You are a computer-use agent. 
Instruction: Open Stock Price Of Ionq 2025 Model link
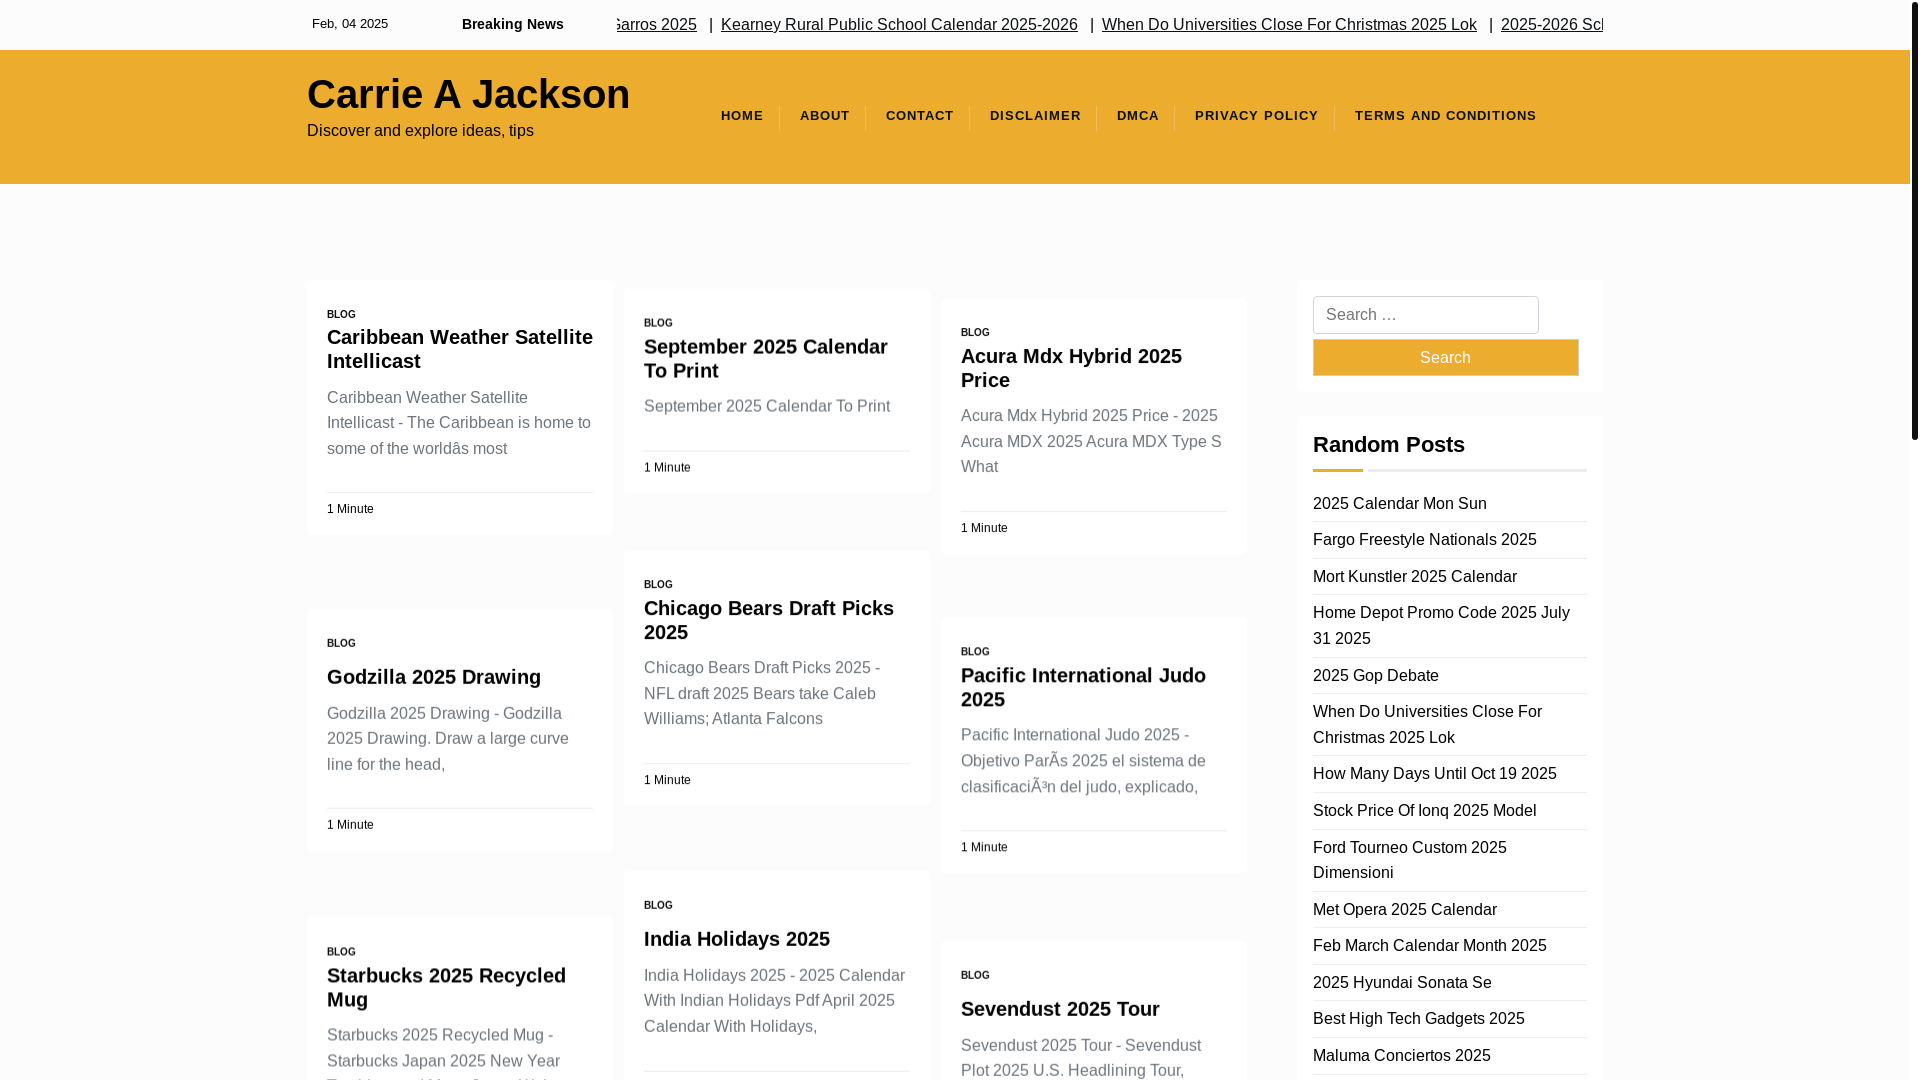tap(1424, 811)
